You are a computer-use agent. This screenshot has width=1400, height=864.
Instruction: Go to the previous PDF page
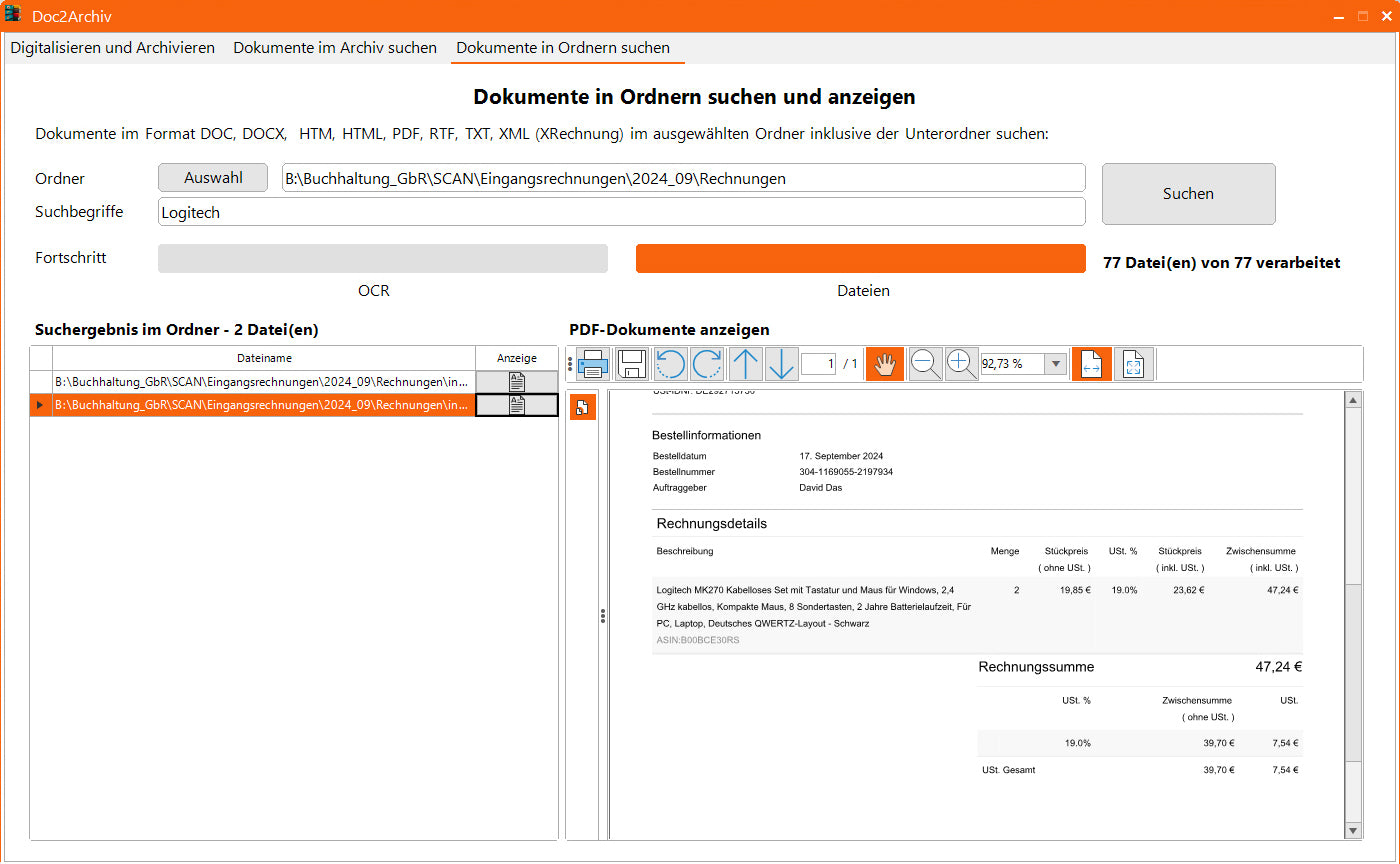(745, 364)
